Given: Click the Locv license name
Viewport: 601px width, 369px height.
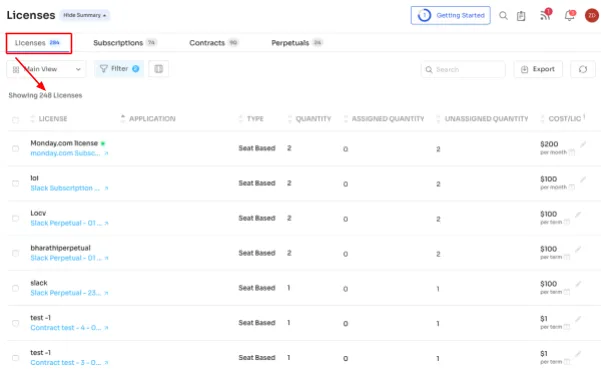Looking at the screenshot, I should tap(38, 213).
